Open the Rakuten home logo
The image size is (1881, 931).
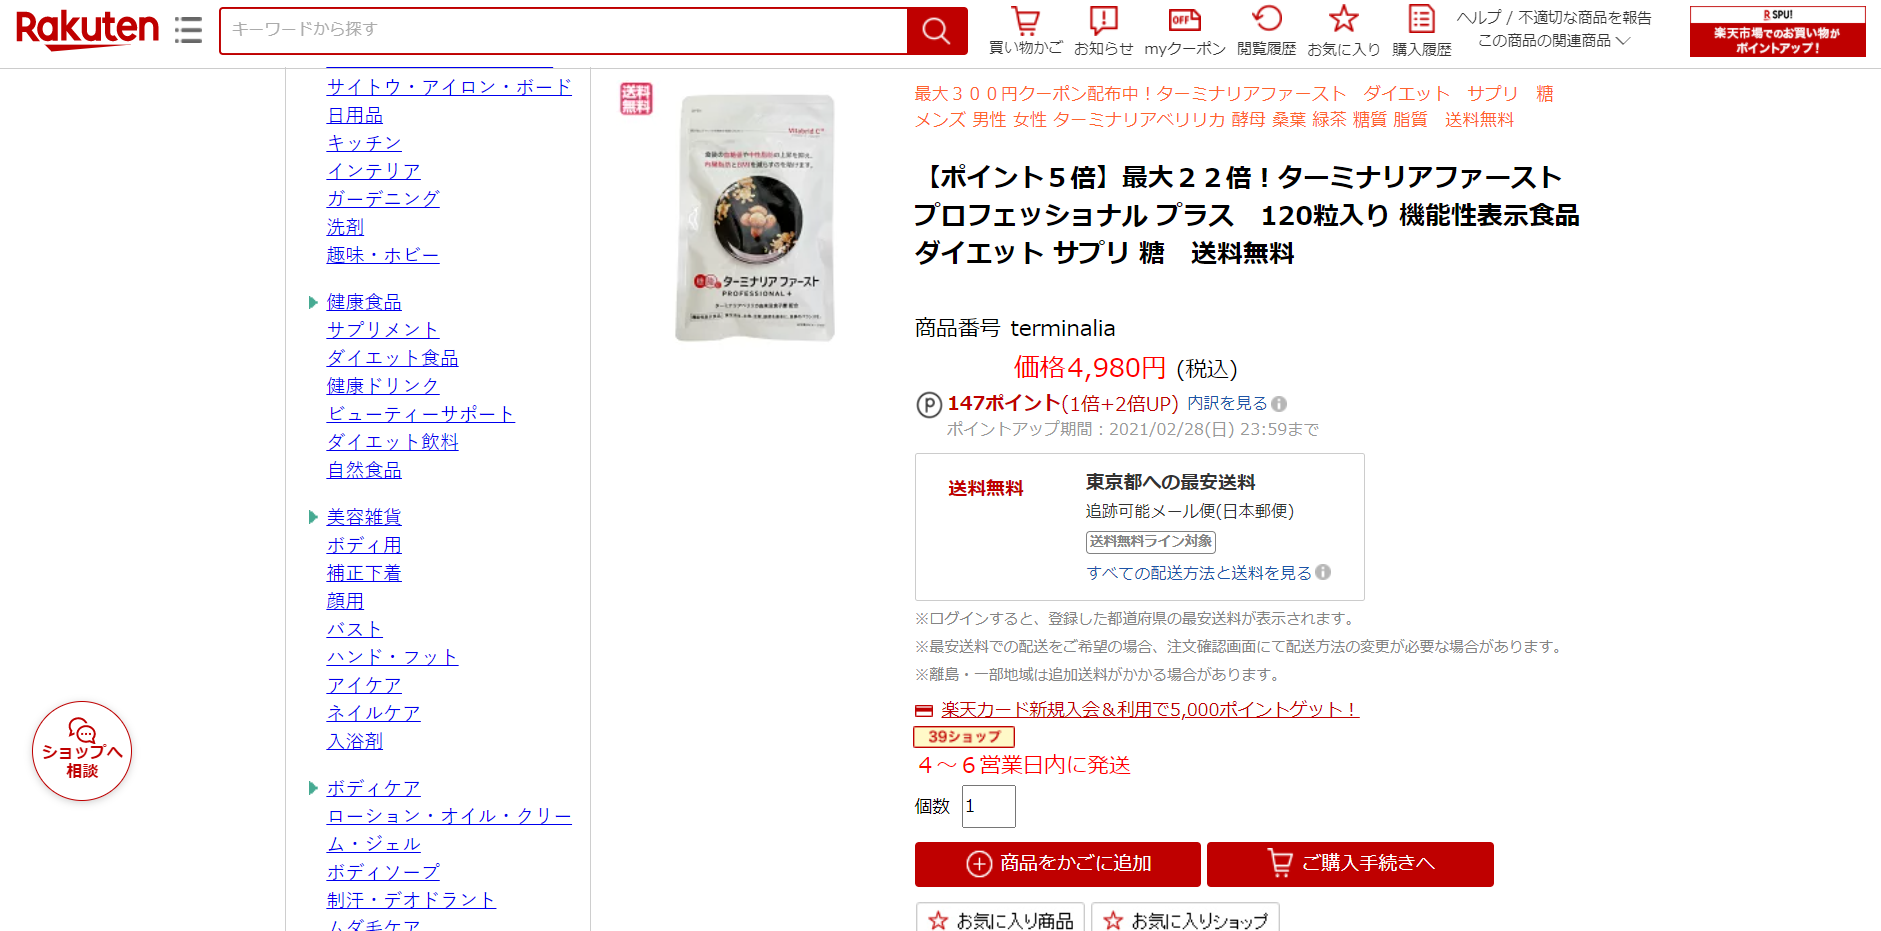coord(87,29)
